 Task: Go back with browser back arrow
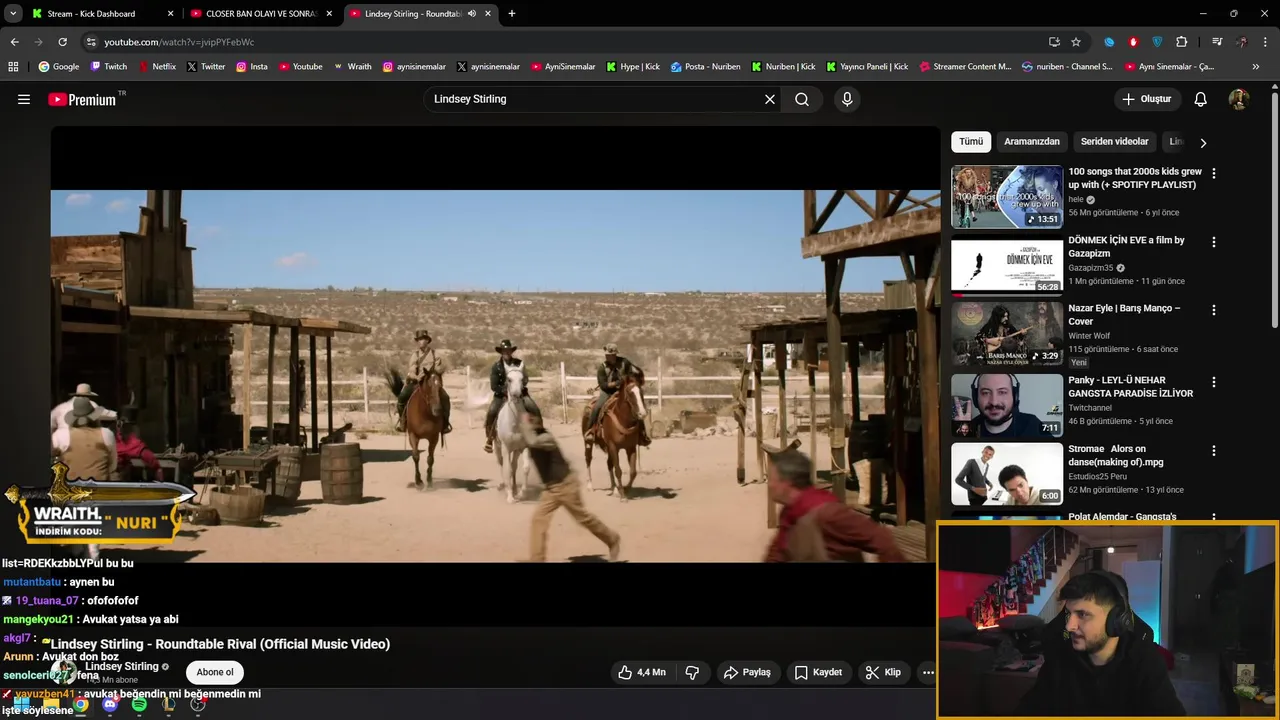tap(14, 42)
